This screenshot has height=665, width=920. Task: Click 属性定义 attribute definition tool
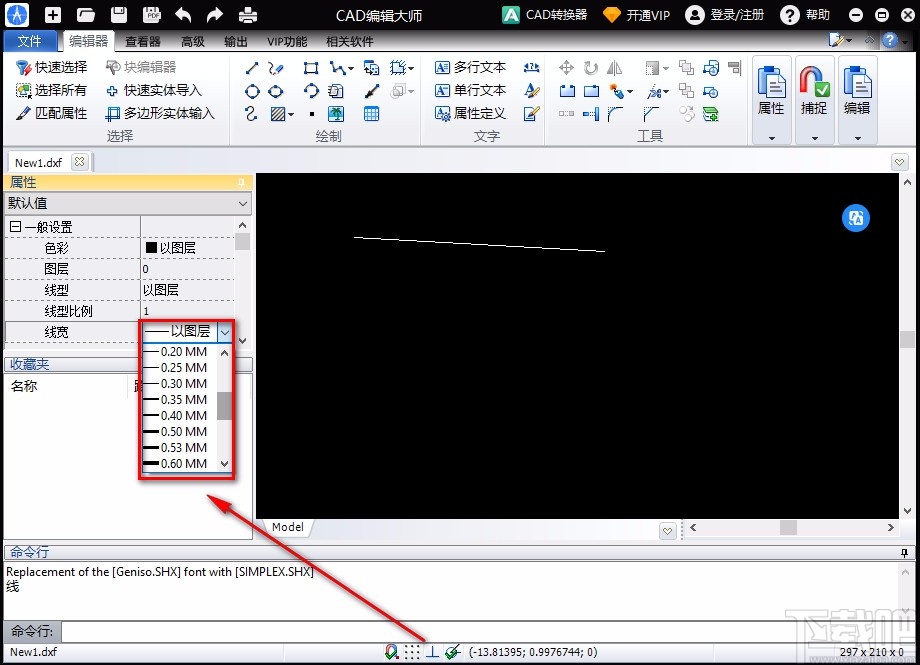[470, 113]
